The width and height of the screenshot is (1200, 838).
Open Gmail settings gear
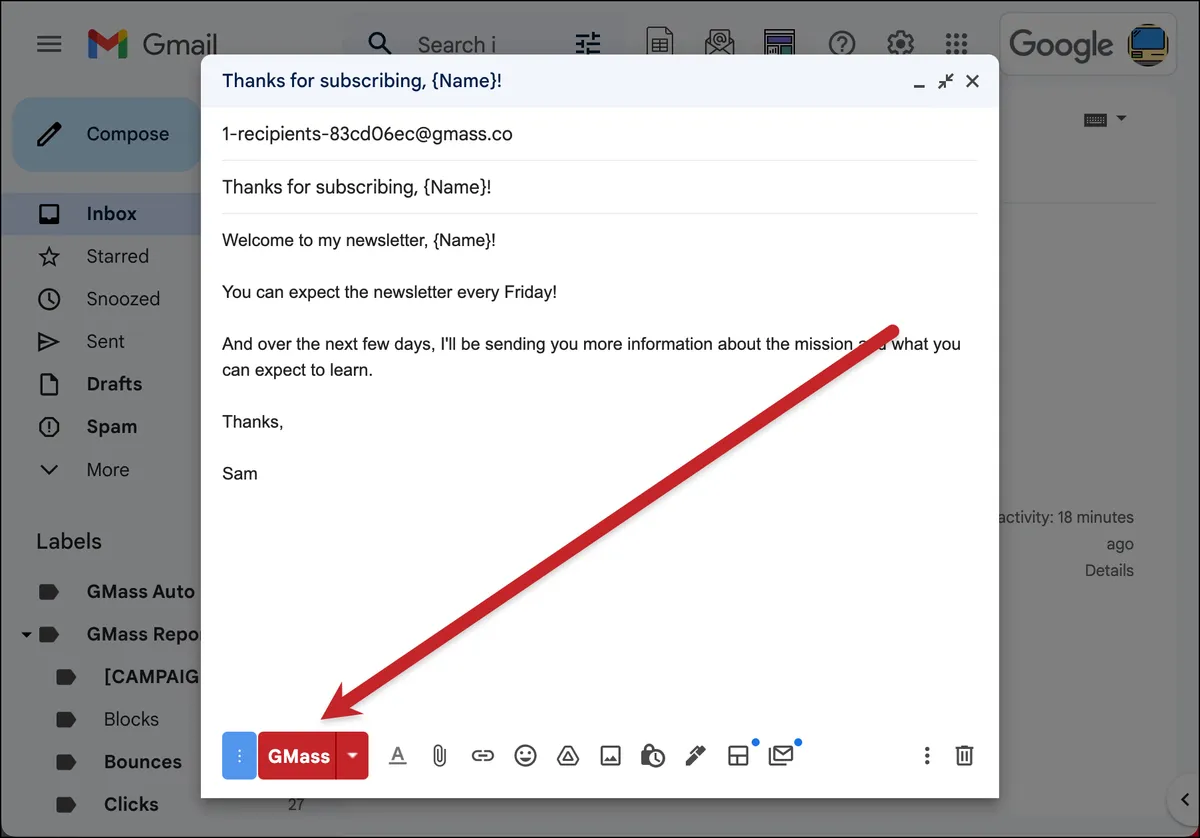pos(900,44)
